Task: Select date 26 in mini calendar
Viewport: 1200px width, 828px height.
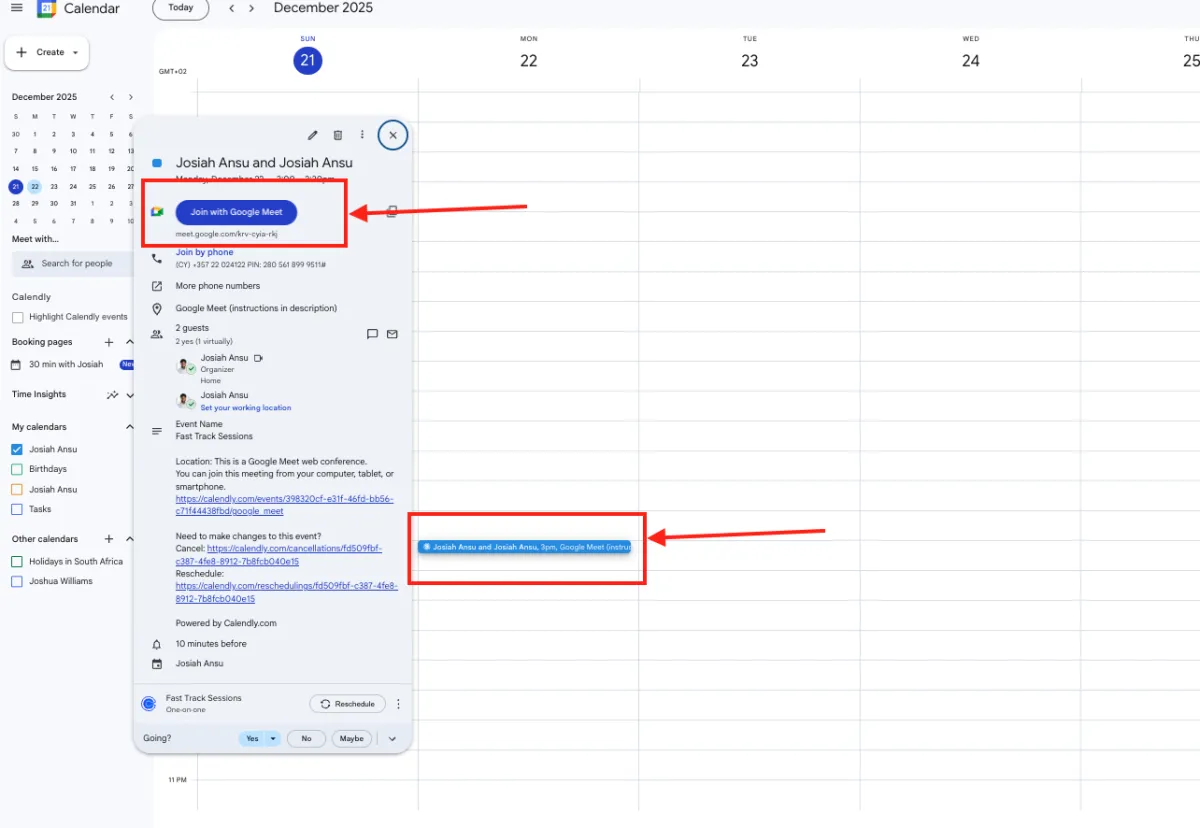Action: coord(112,187)
